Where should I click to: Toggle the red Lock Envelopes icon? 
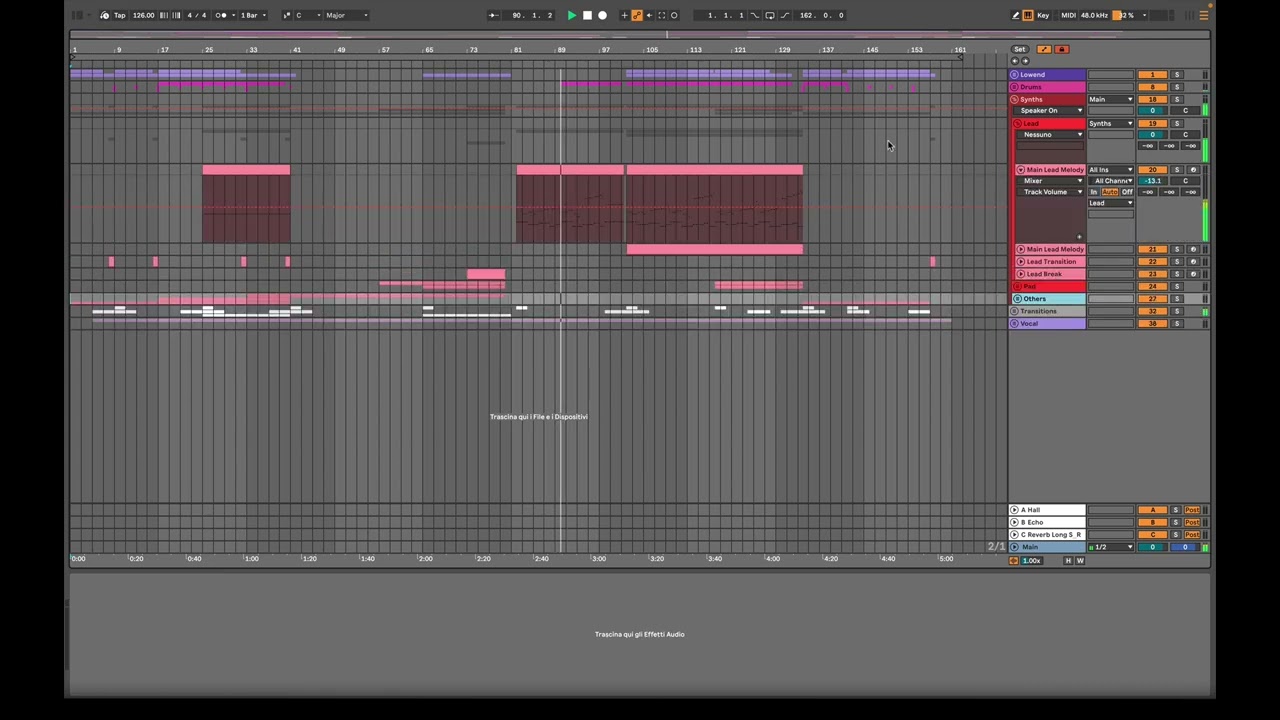(1062, 49)
